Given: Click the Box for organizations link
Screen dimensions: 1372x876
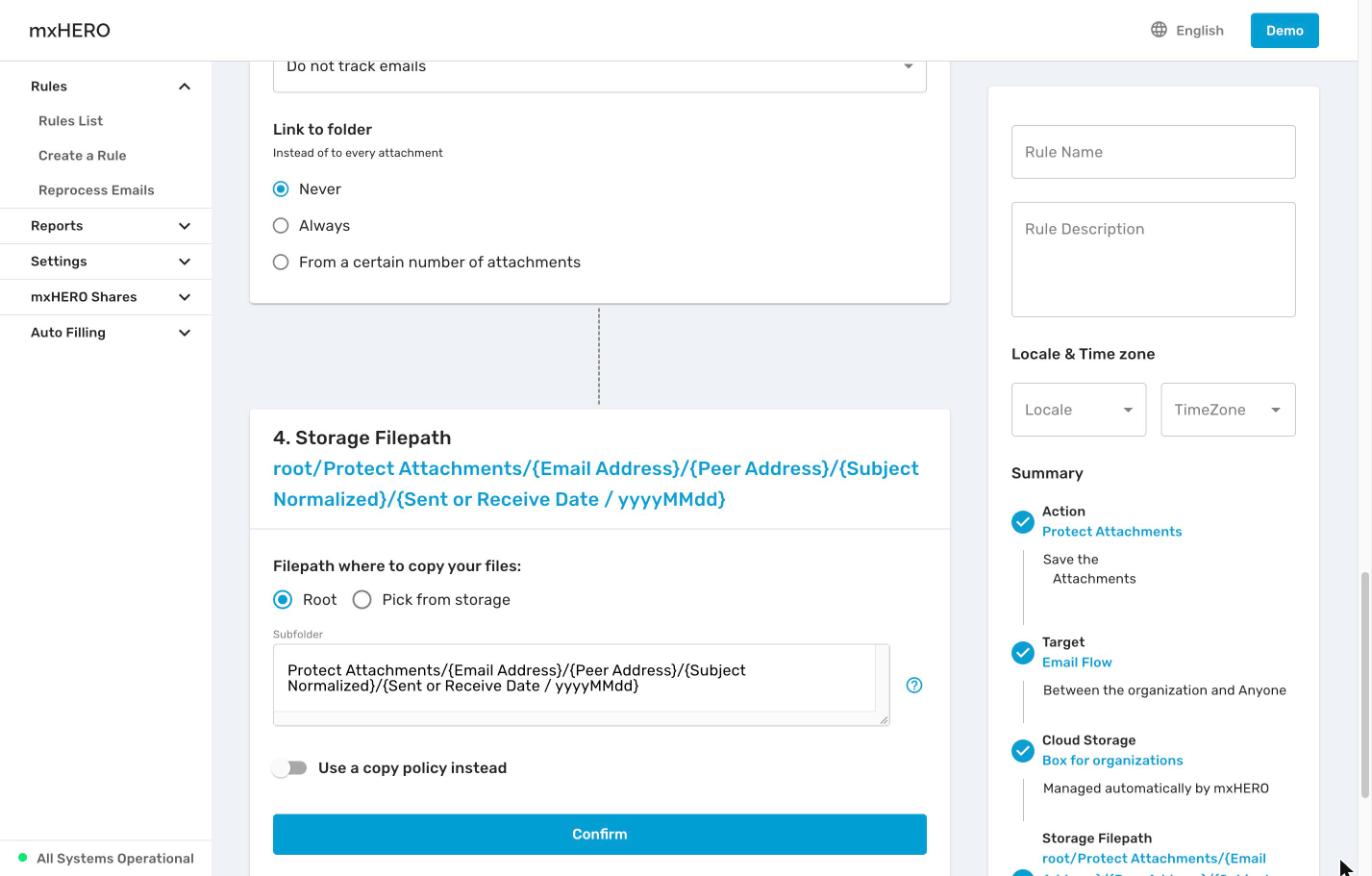Looking at the screenshot, I should [1112, 760].
